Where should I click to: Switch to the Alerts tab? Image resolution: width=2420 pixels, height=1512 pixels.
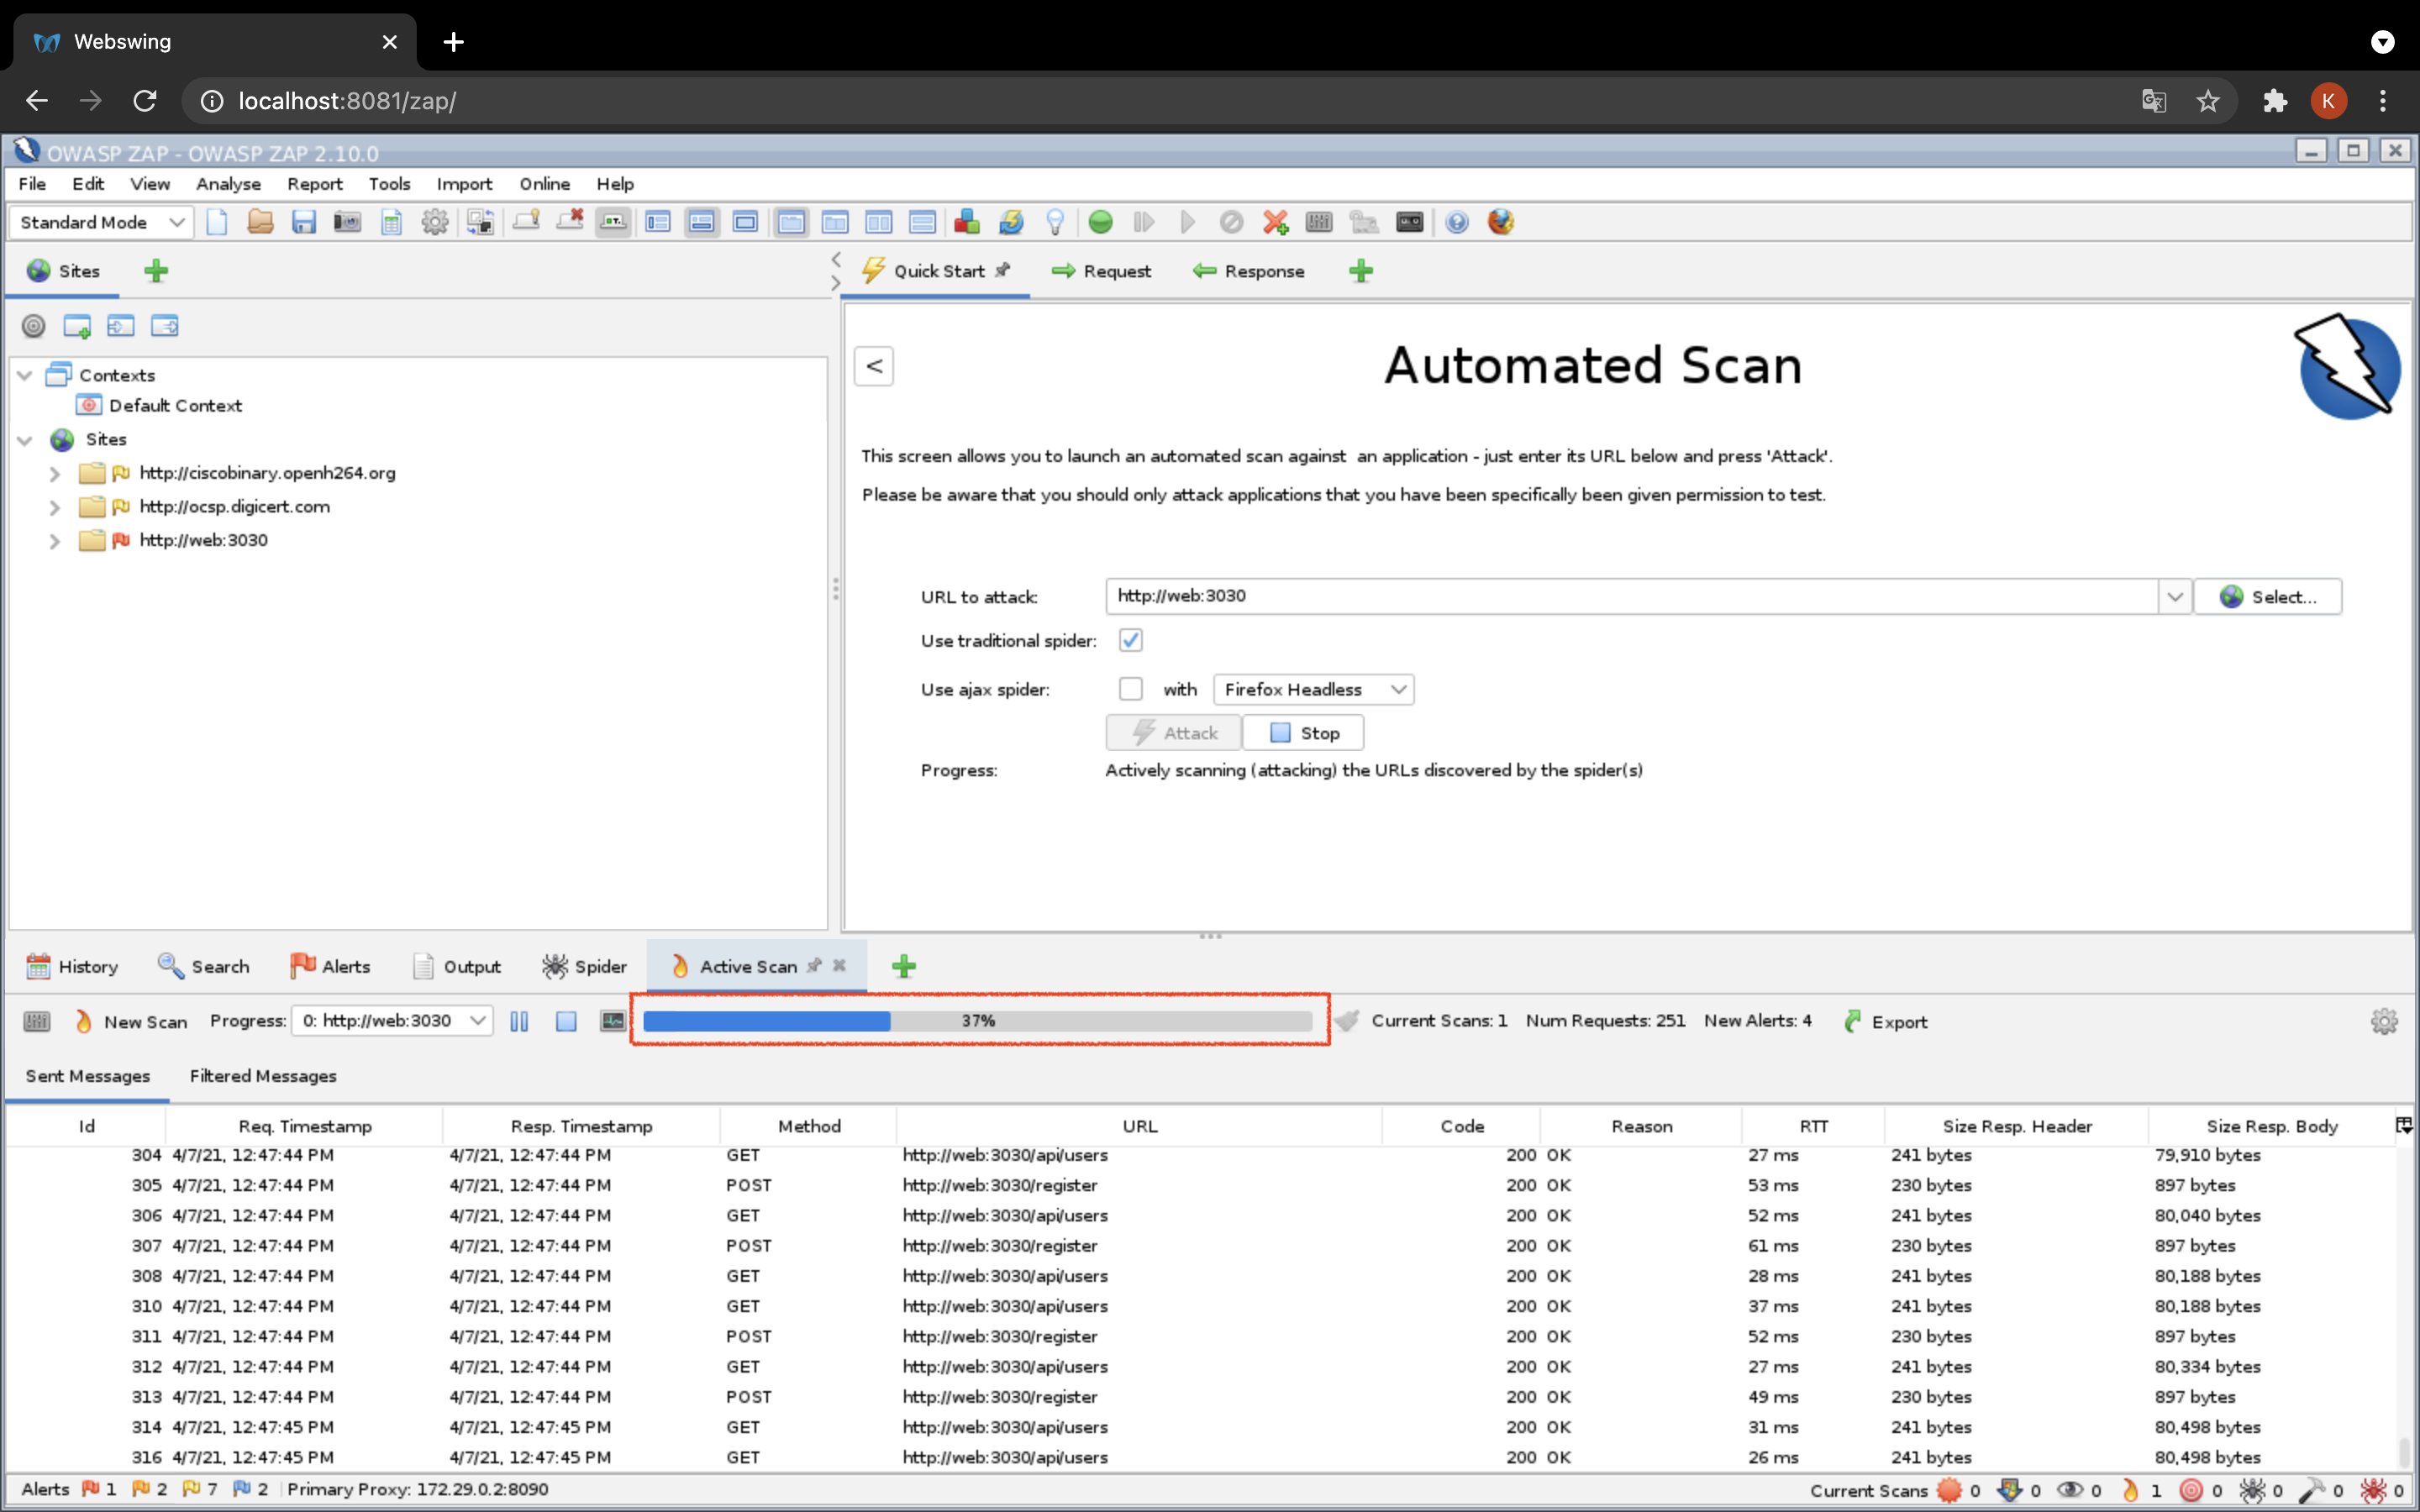(331, 966)
